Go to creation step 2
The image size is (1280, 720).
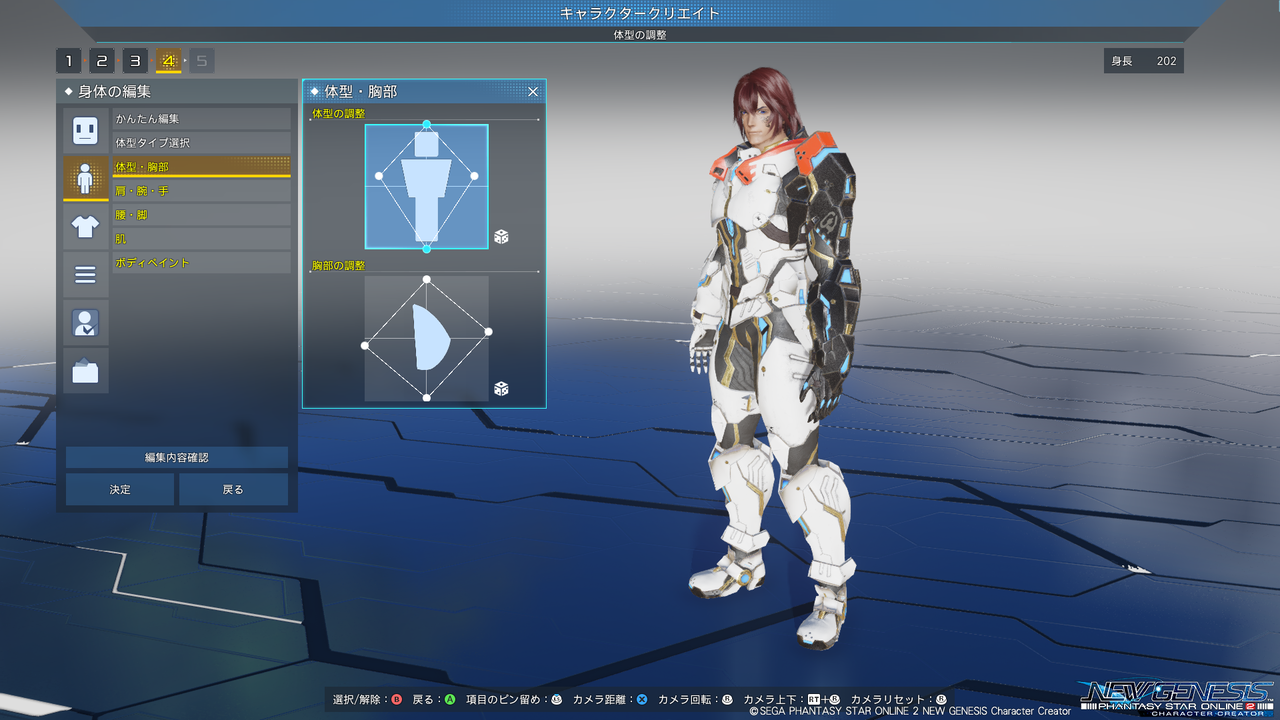[x=102, y=61]
